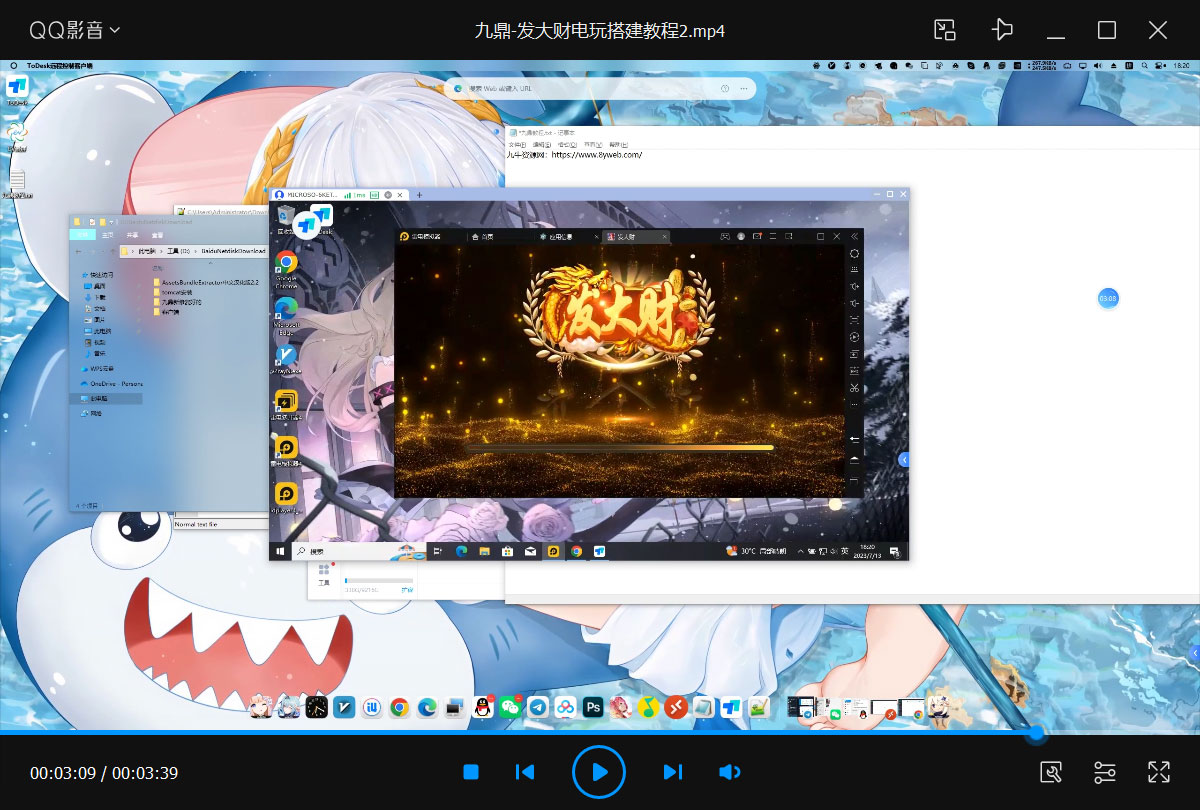
Task: Open WeChat from the dock
Action: pyautogui.click(x=510, y=708)
